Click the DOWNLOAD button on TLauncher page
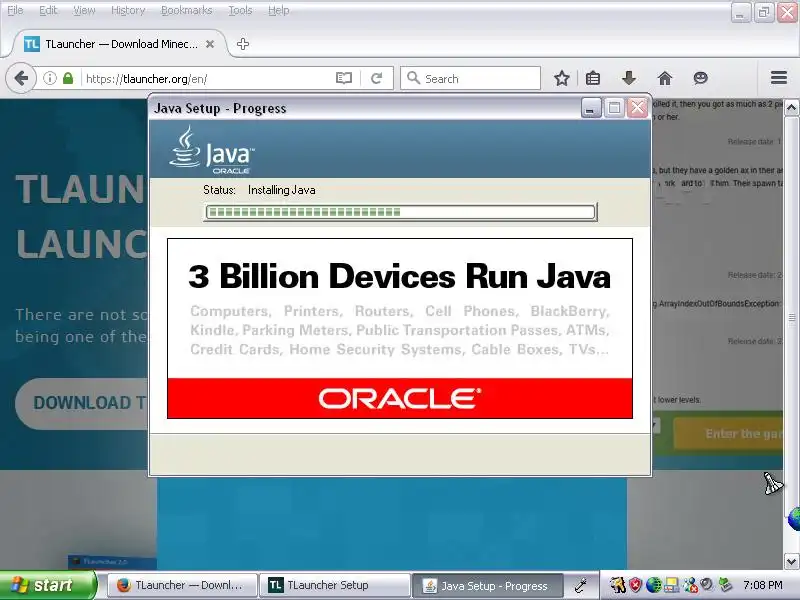Screen dimensions: 800x600 coord(84,403)
